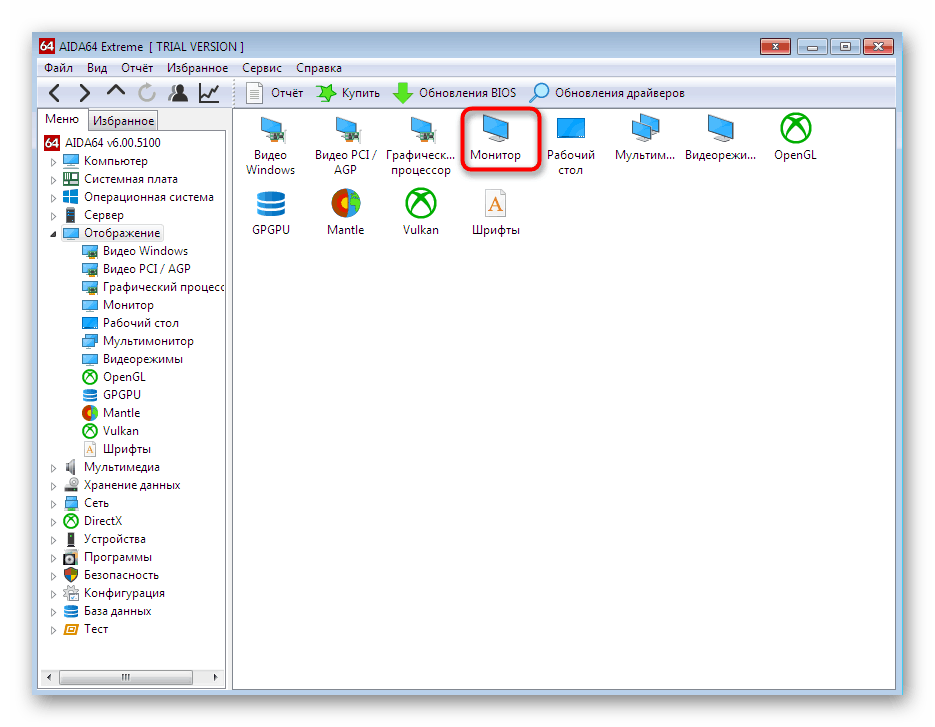Screen dimensions: 935x727
Task: Select Шрифты in the tree
Action: tap(117, 449)
